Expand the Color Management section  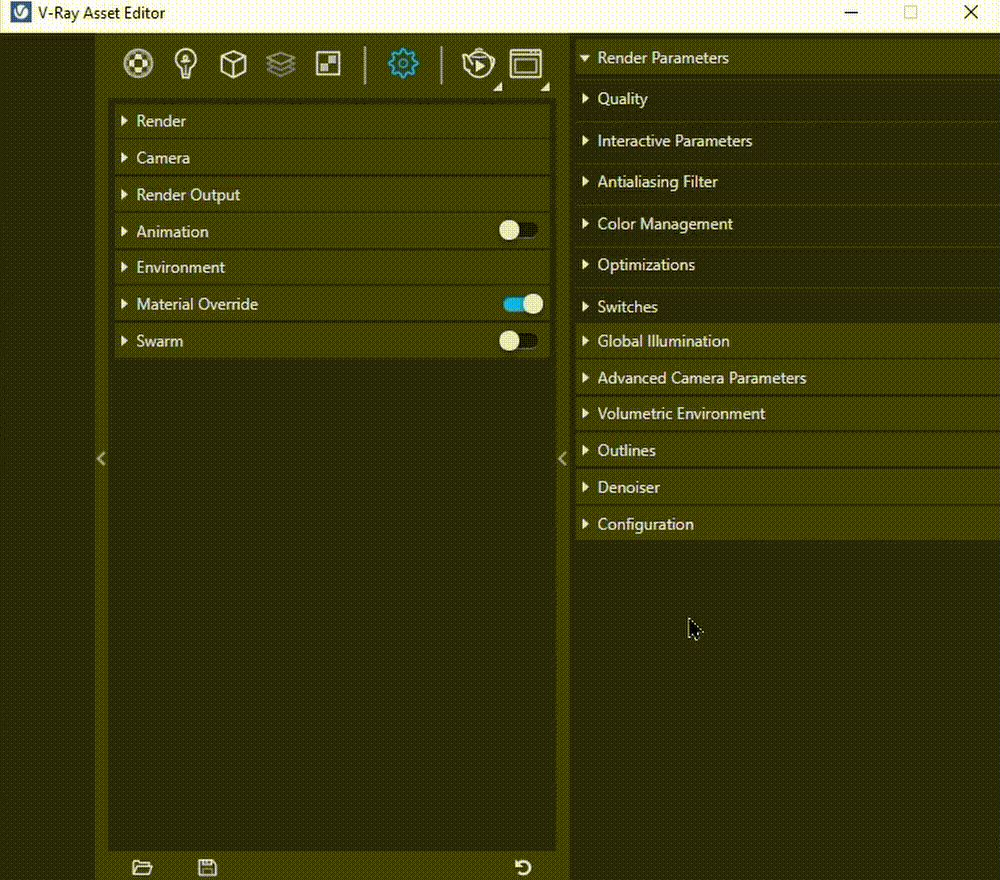click(788, 224)
